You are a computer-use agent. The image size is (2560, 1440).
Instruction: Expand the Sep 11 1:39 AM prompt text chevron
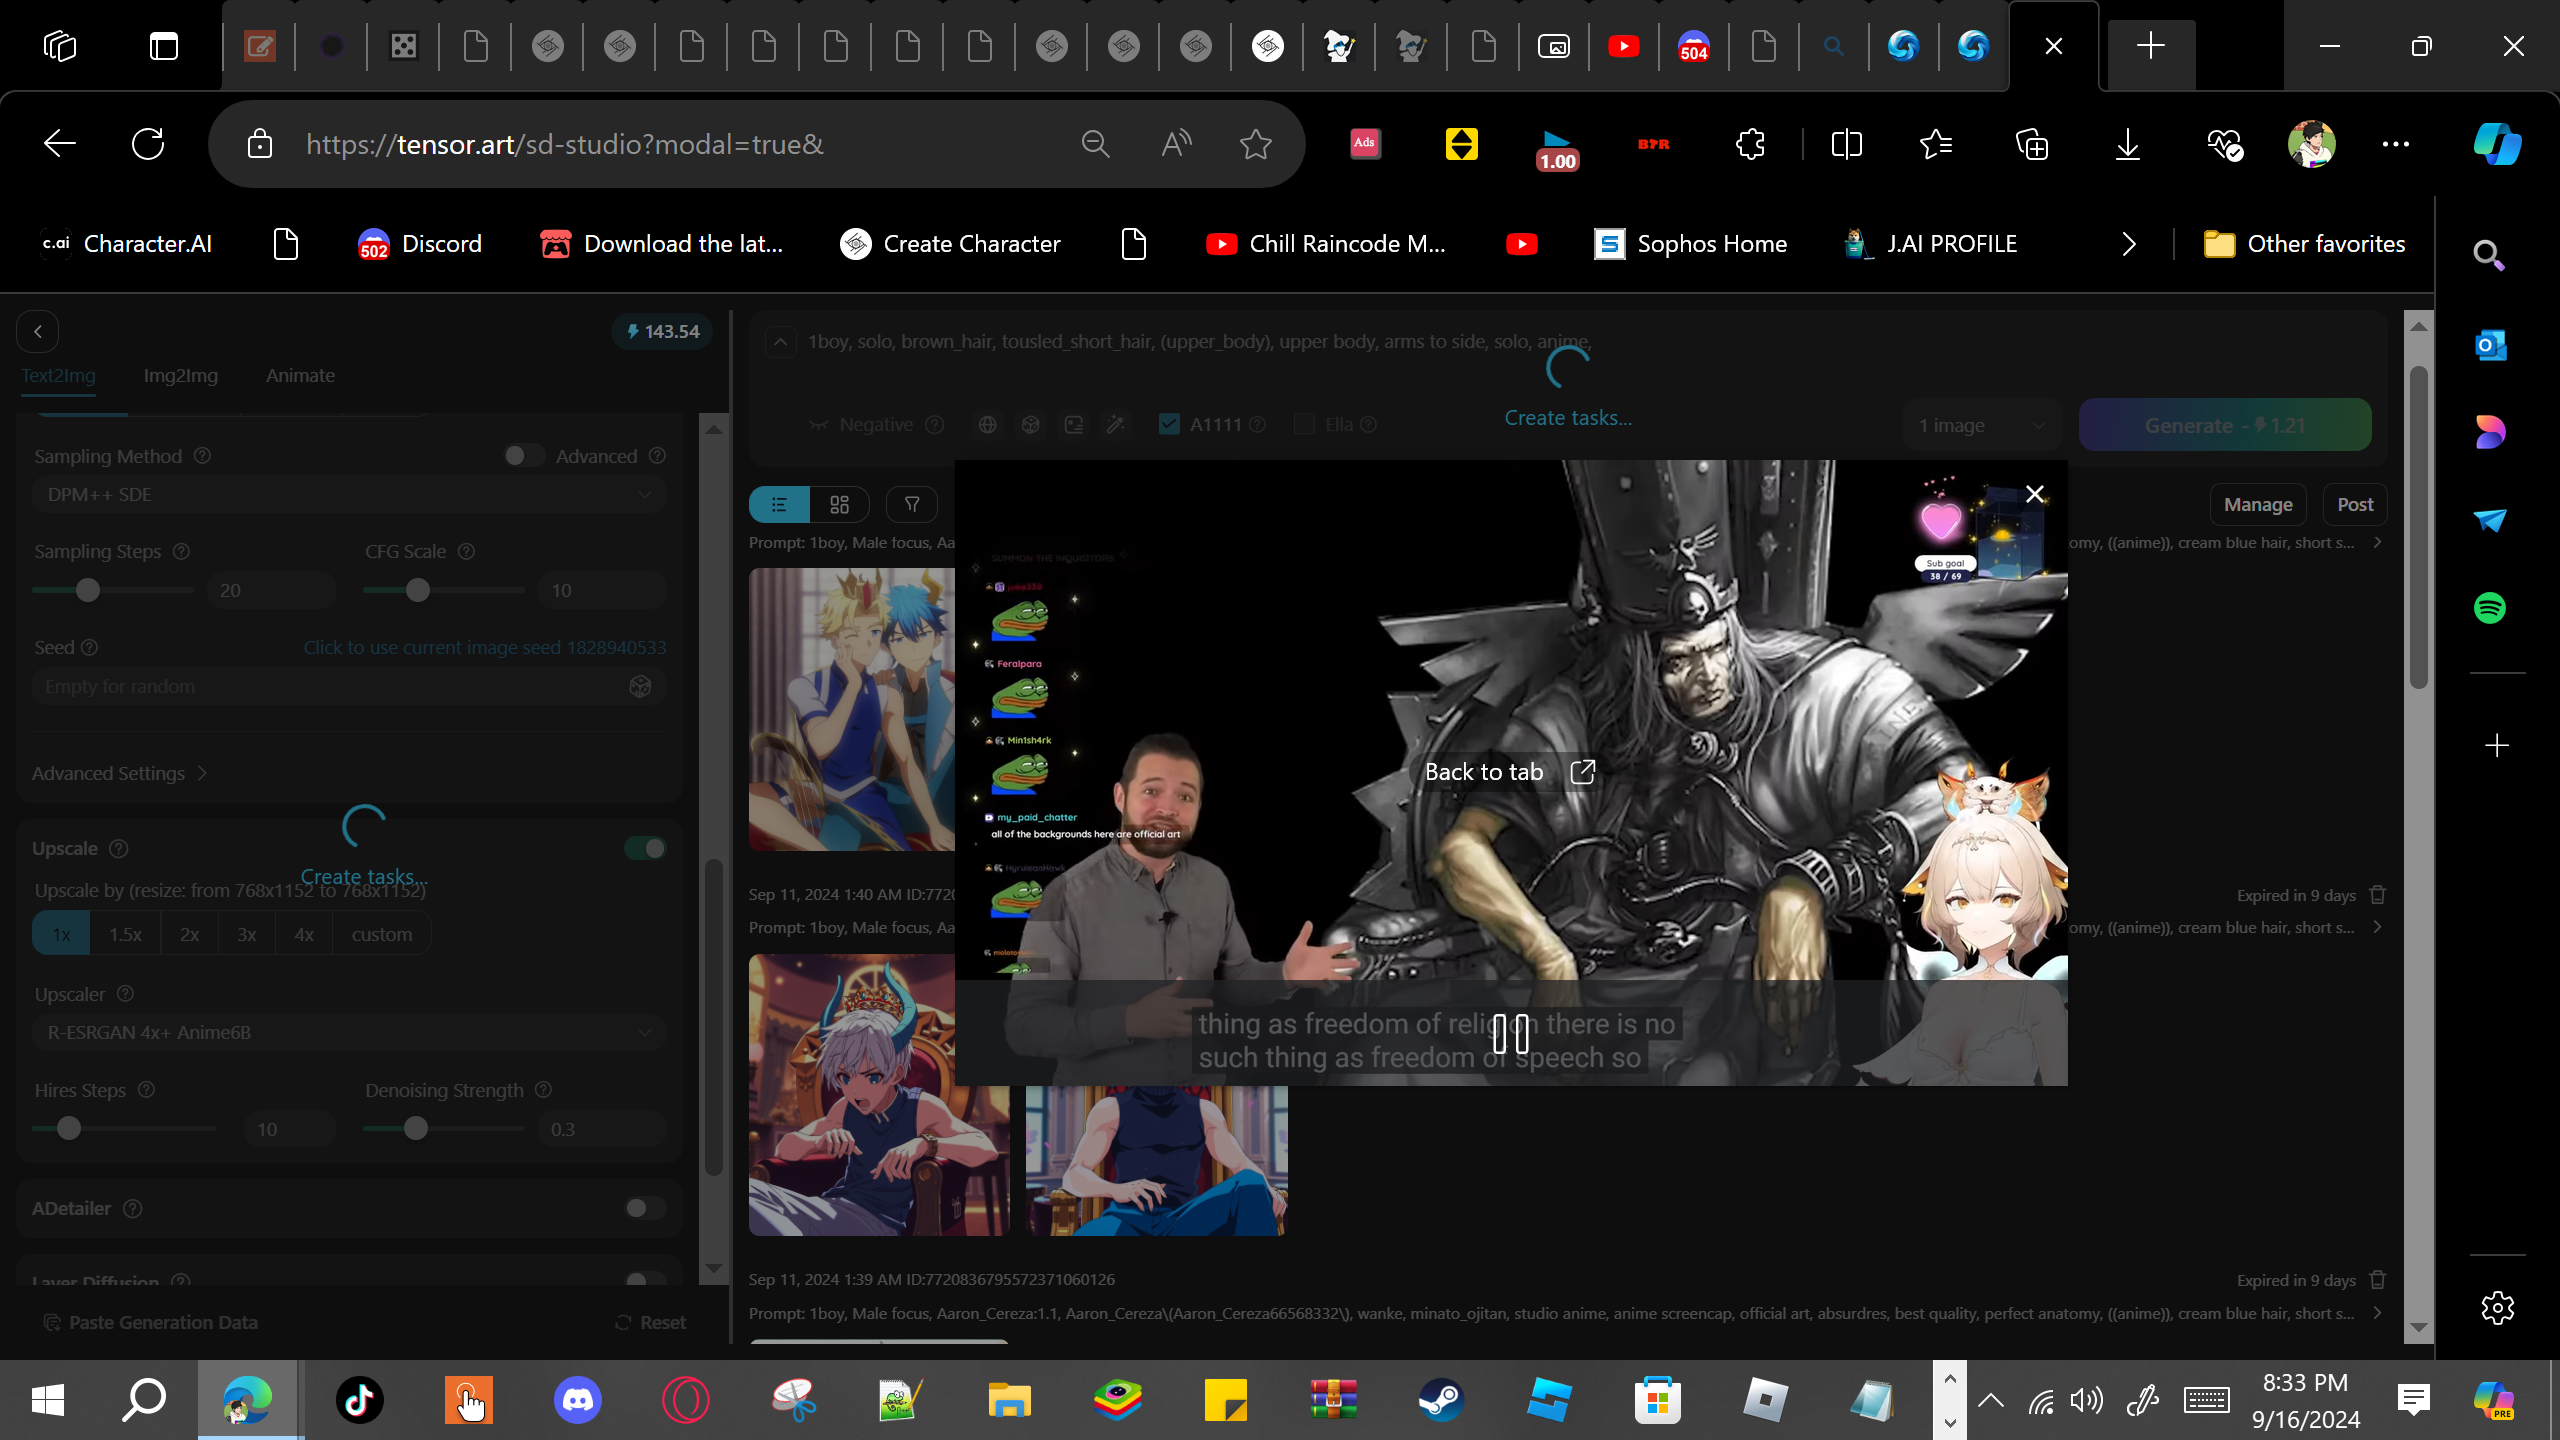click(x=2377, y=1313)
